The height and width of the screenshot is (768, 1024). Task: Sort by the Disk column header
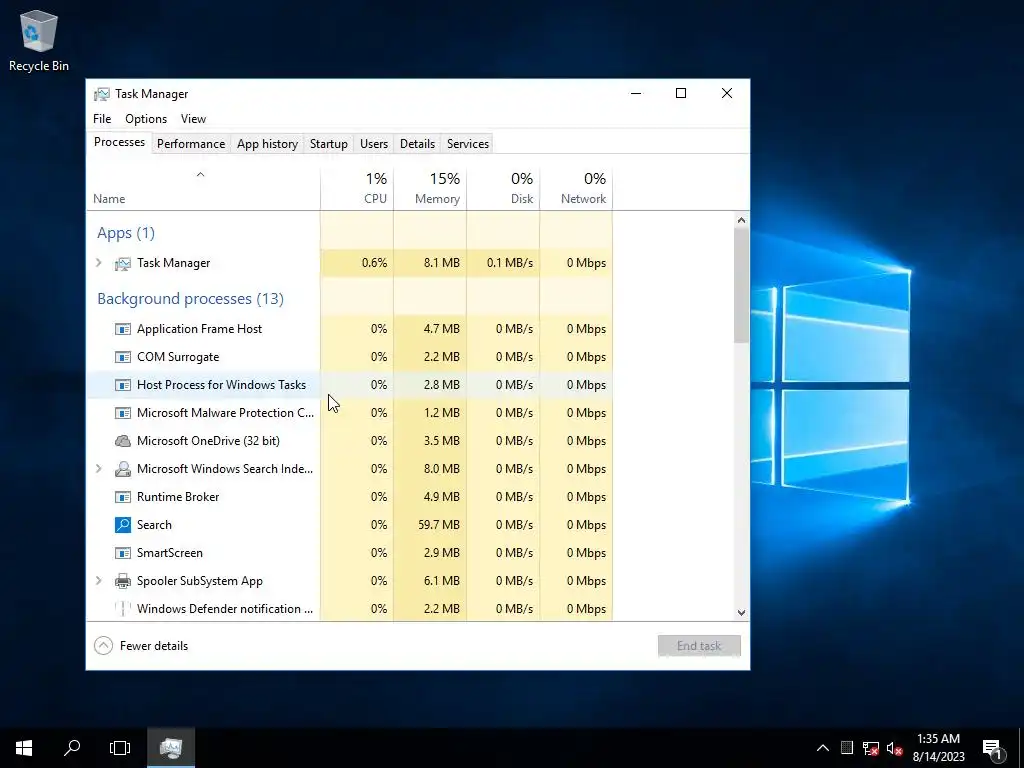[x=504, y=189]
